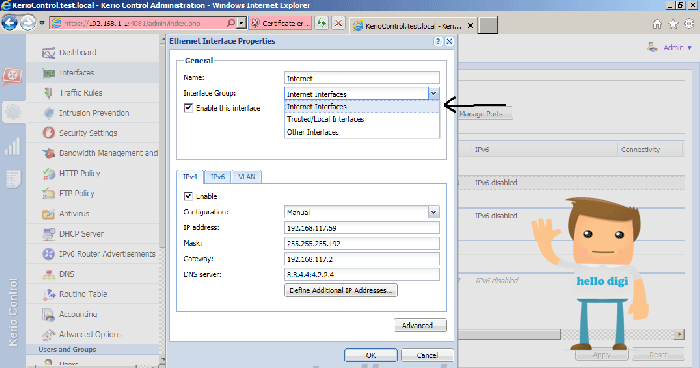Click the browser refresh icon
The width and height of the screenshot is (700, 368).
321,23
